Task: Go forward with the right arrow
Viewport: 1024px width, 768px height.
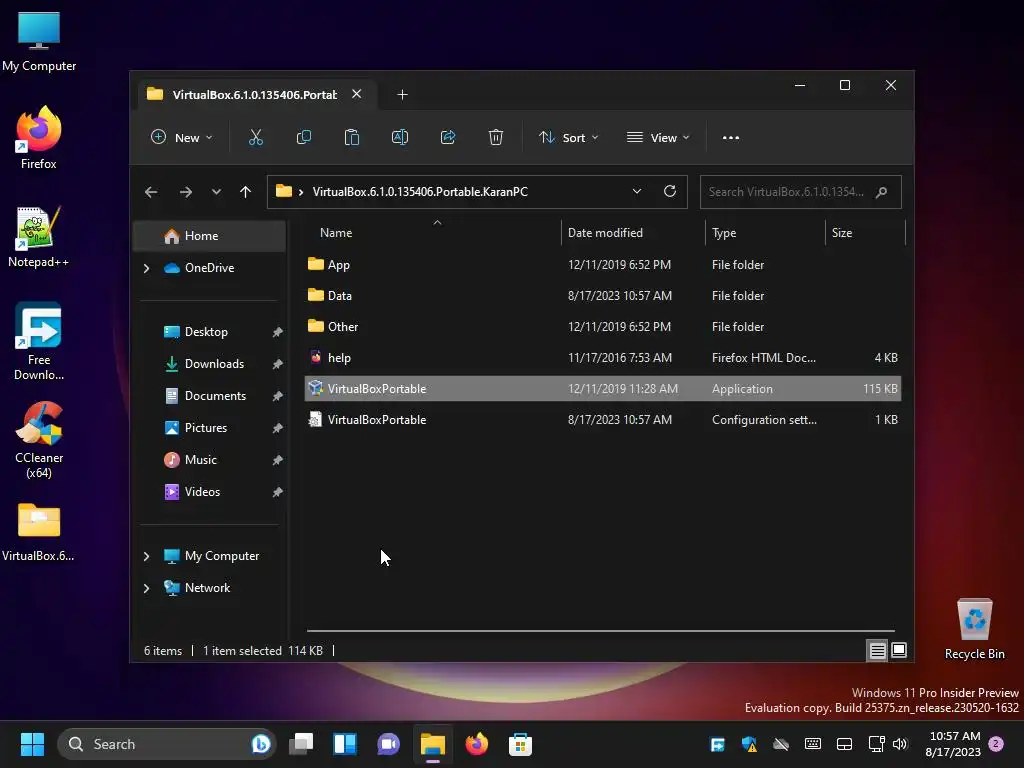Action: pos(185,192)
